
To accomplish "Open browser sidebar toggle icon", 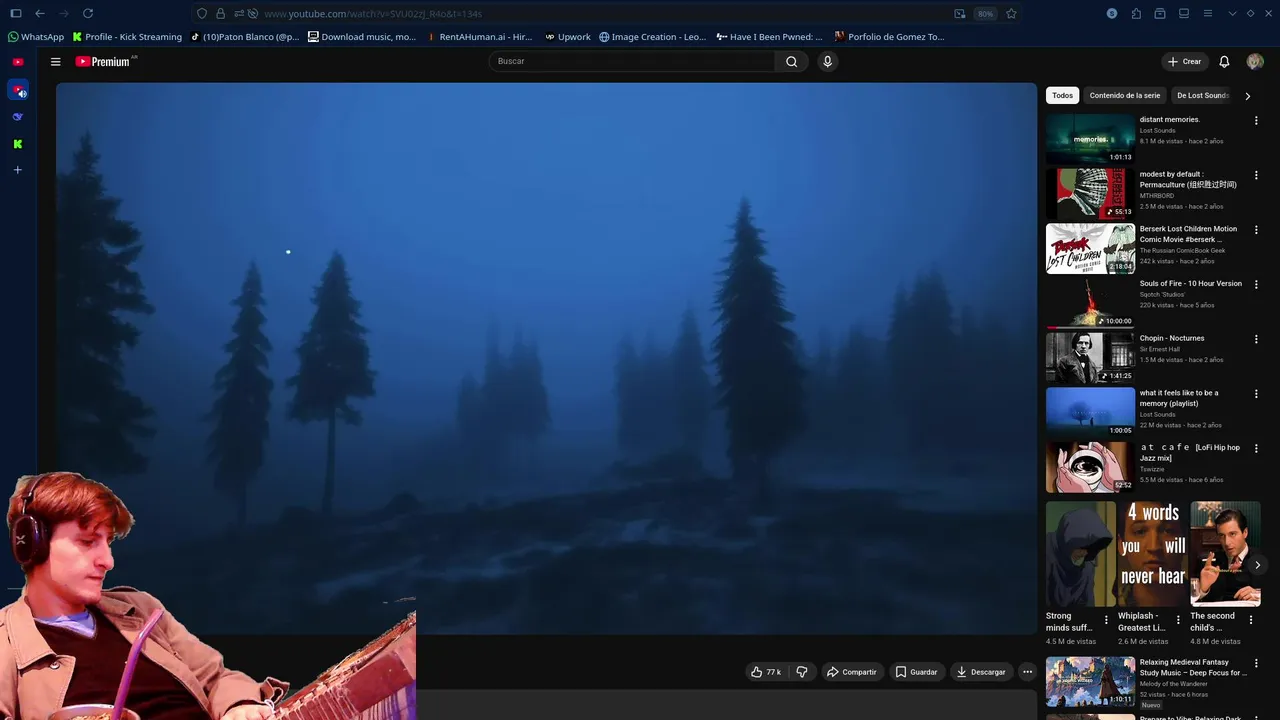I will tap(15, 13).
